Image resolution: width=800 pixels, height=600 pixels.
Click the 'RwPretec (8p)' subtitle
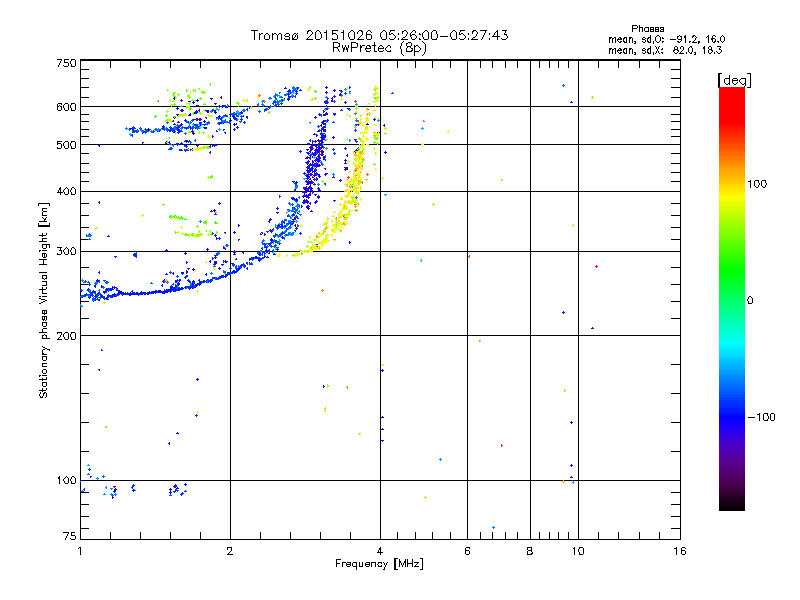[x=379, y=48]
